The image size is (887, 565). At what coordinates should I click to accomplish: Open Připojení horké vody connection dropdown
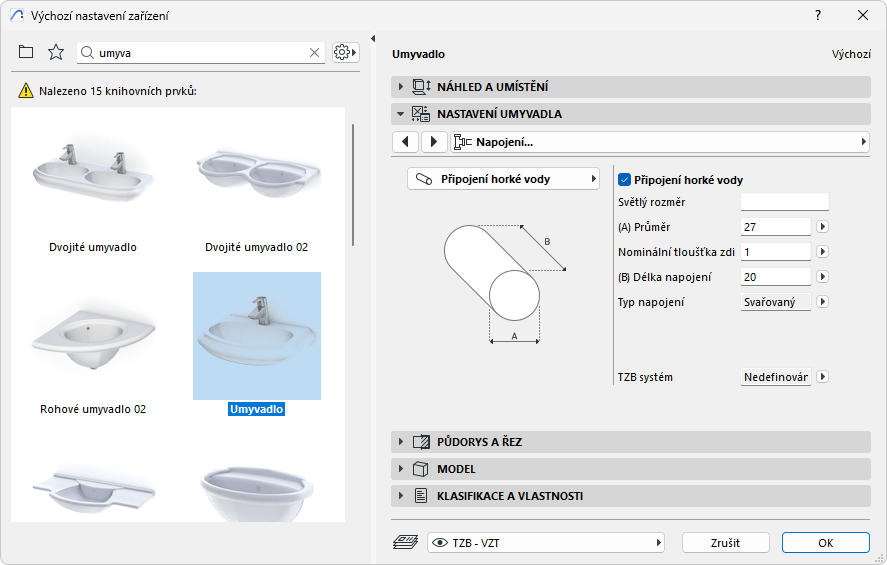[503, 179]
